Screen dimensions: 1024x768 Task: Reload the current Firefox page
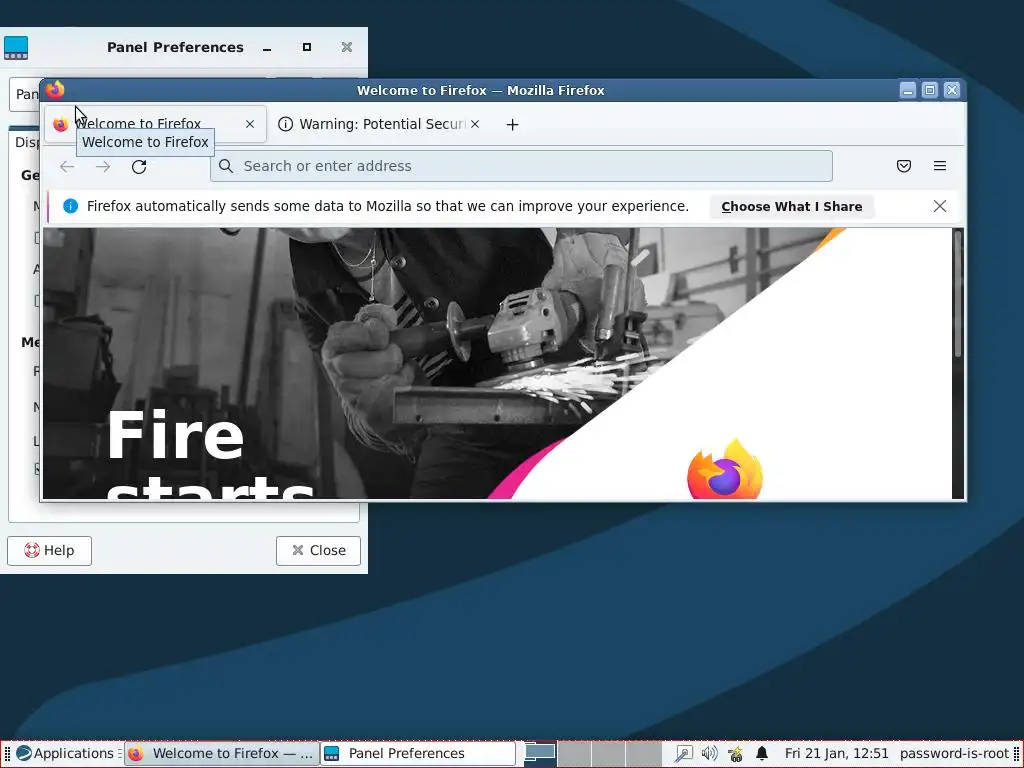[138, 167]
